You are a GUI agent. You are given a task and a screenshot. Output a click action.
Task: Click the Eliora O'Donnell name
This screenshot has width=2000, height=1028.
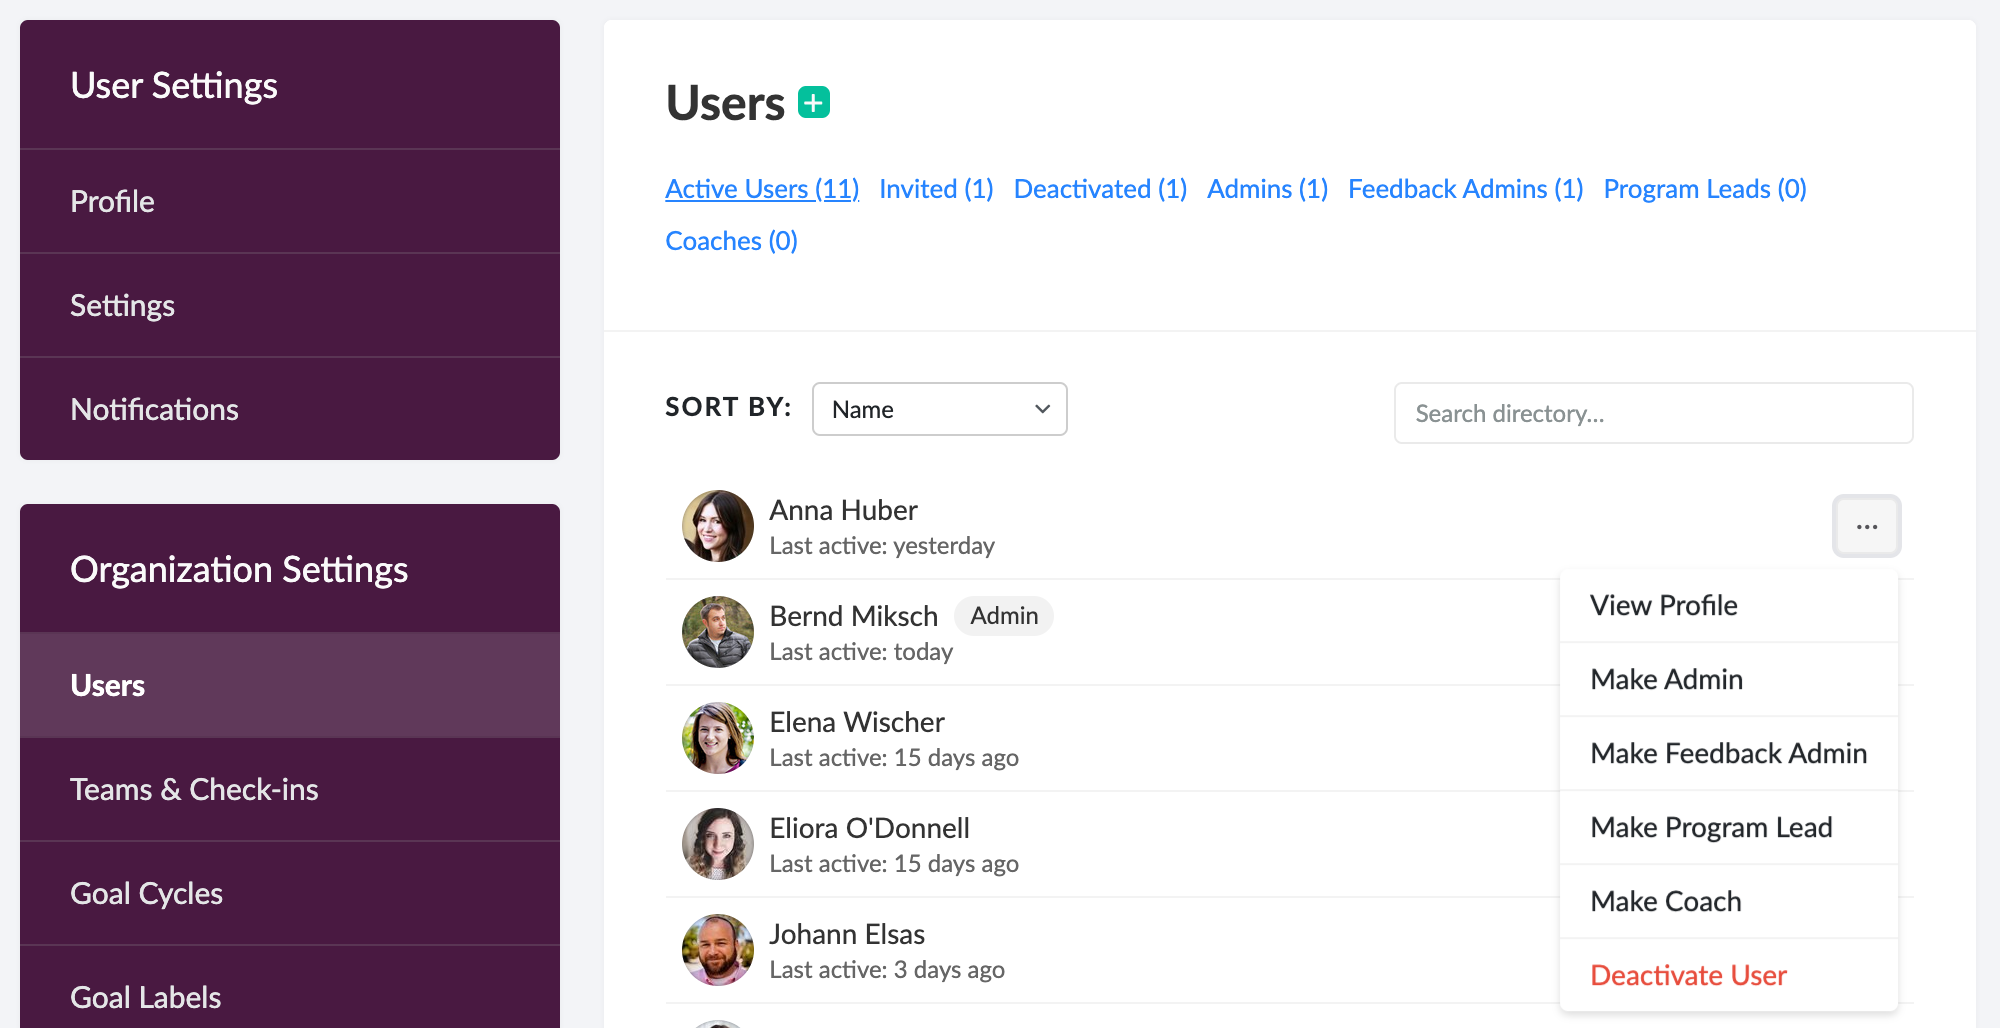tap(869, 828)
